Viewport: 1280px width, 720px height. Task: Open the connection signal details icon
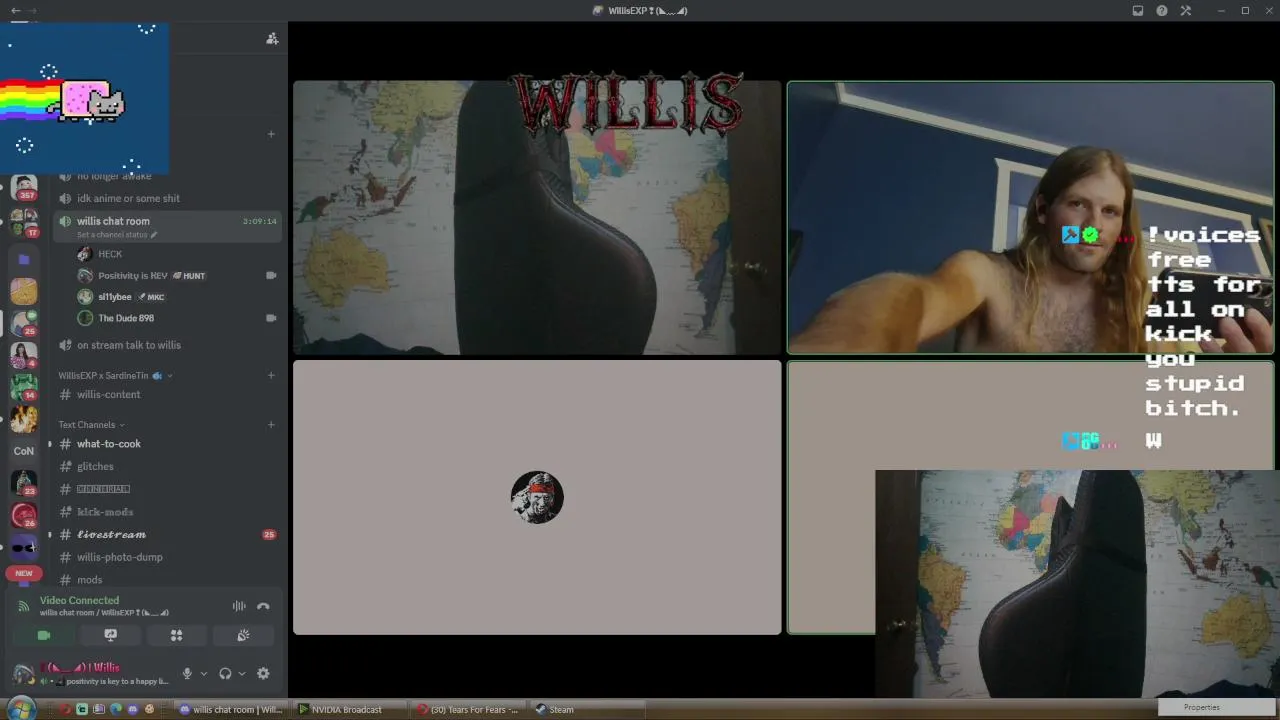pyautogui.click(x=24, y=606)
